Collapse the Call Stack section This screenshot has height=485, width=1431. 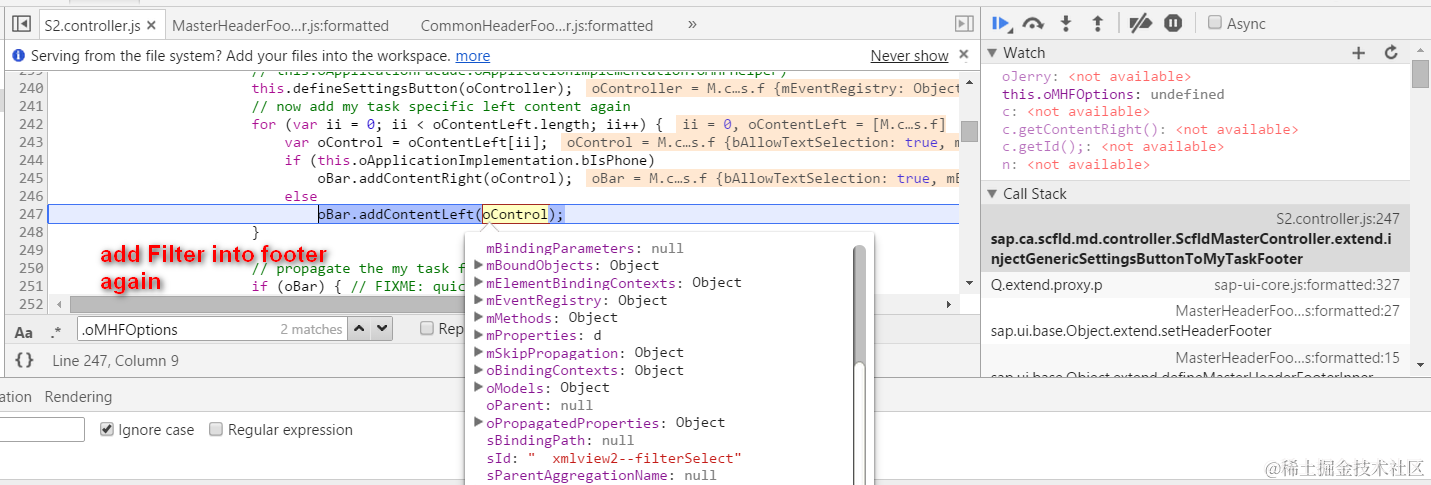[992, 194]
